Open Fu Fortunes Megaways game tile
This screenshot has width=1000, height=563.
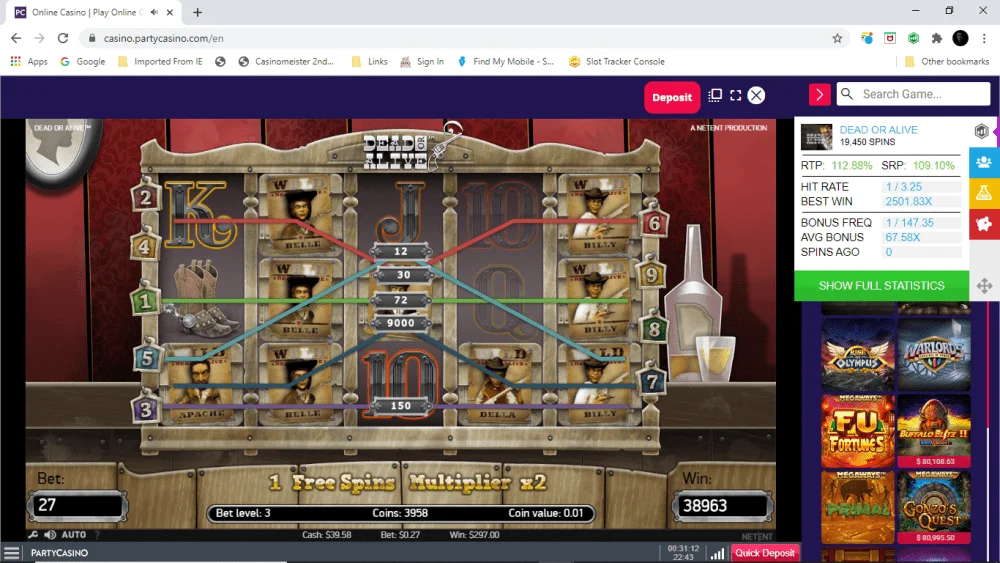click(x=857, y=431)
